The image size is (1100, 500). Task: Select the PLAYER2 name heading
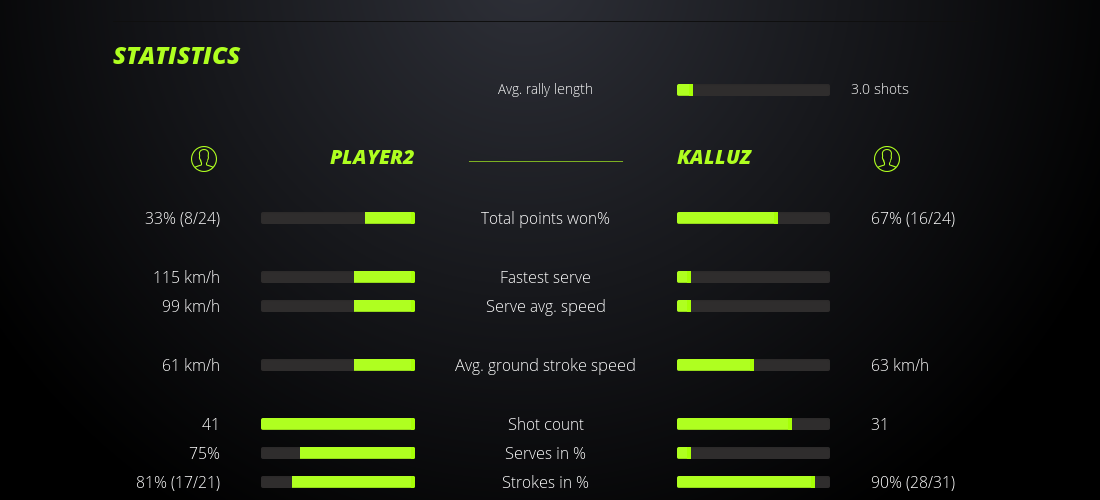[372, 157]
